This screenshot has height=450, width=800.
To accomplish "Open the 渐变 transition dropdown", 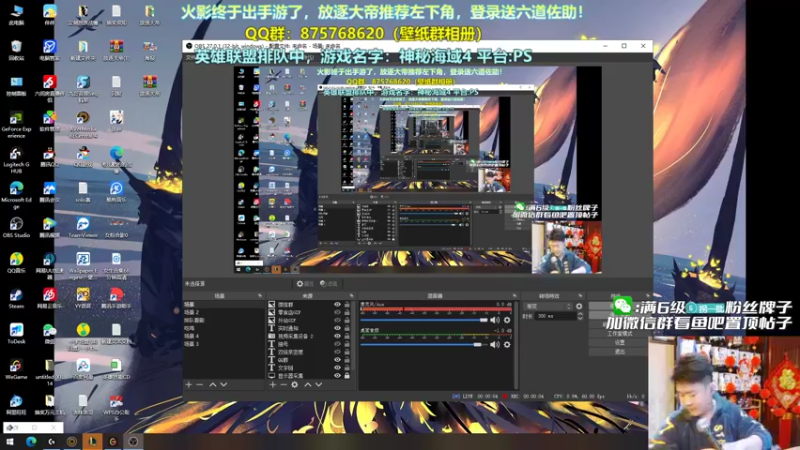I will point(547,306).
